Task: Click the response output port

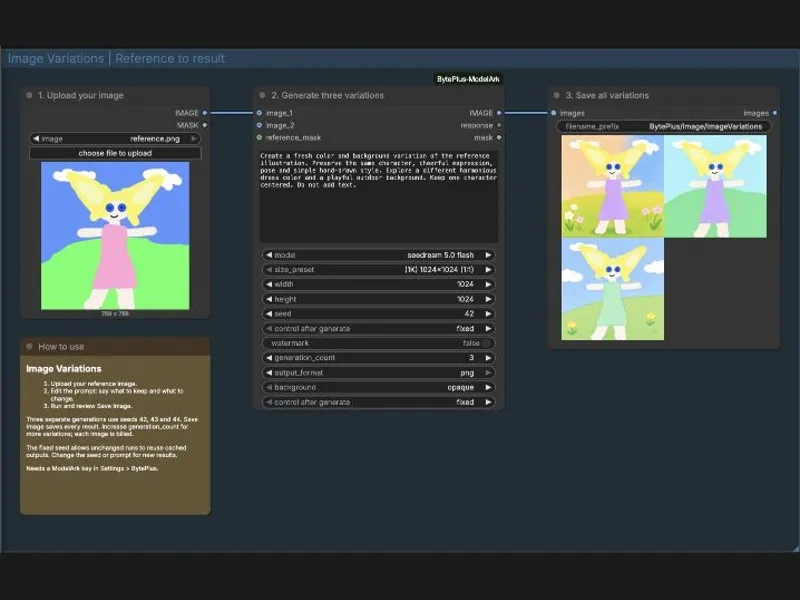Action: tap(499, 125)
